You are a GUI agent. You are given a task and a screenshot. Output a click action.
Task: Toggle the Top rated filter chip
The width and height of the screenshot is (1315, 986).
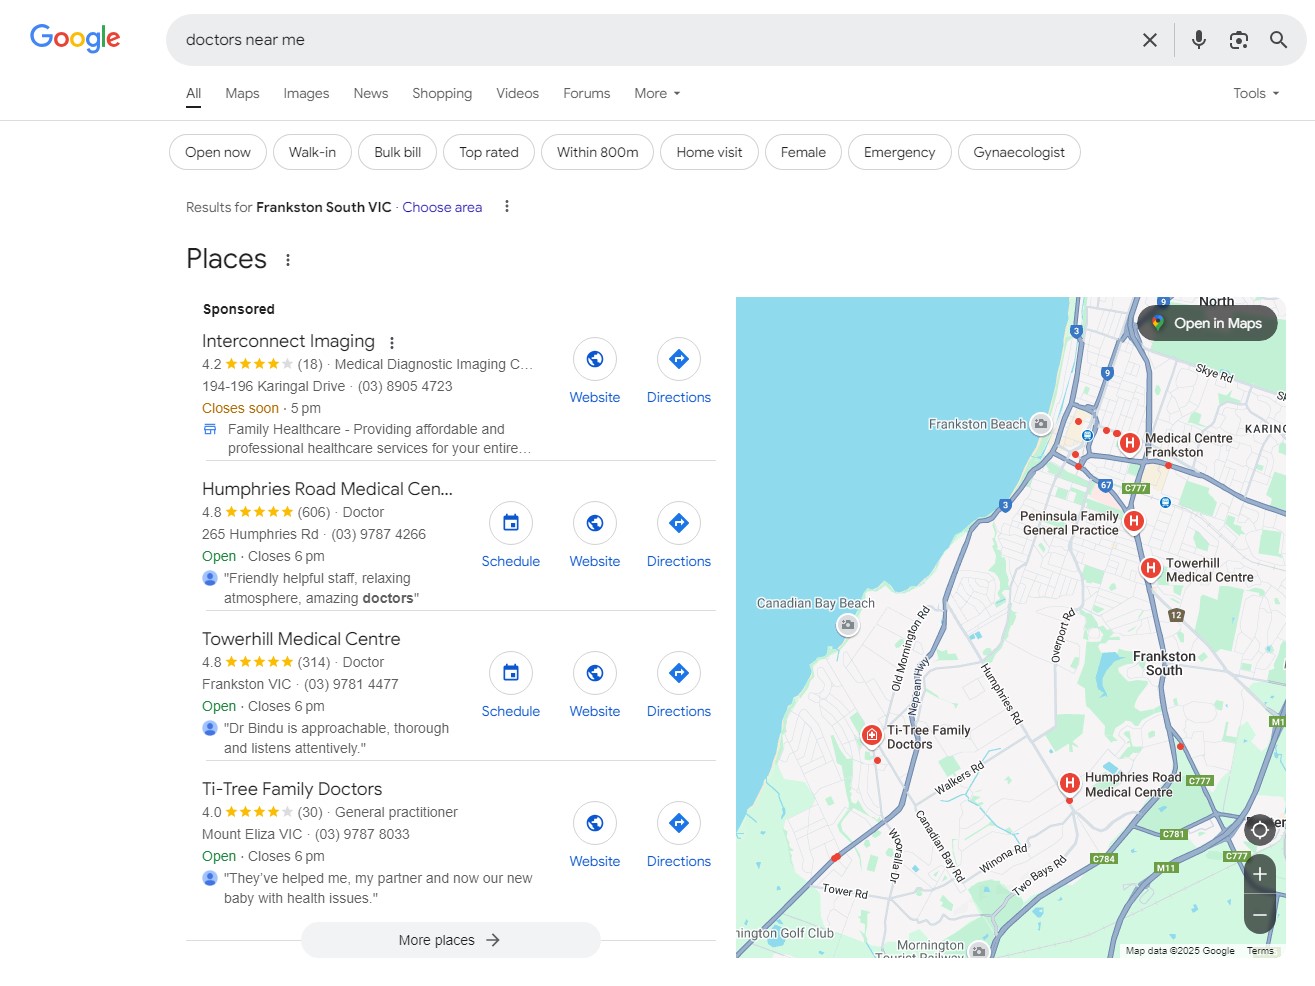pyautogui.click(x=488, y=152)
